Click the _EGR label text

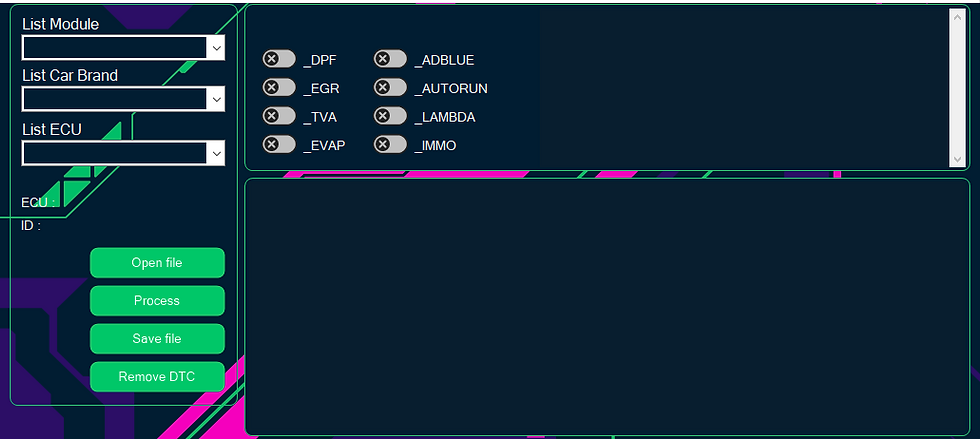pyautogui.click(x=321, y=89)
